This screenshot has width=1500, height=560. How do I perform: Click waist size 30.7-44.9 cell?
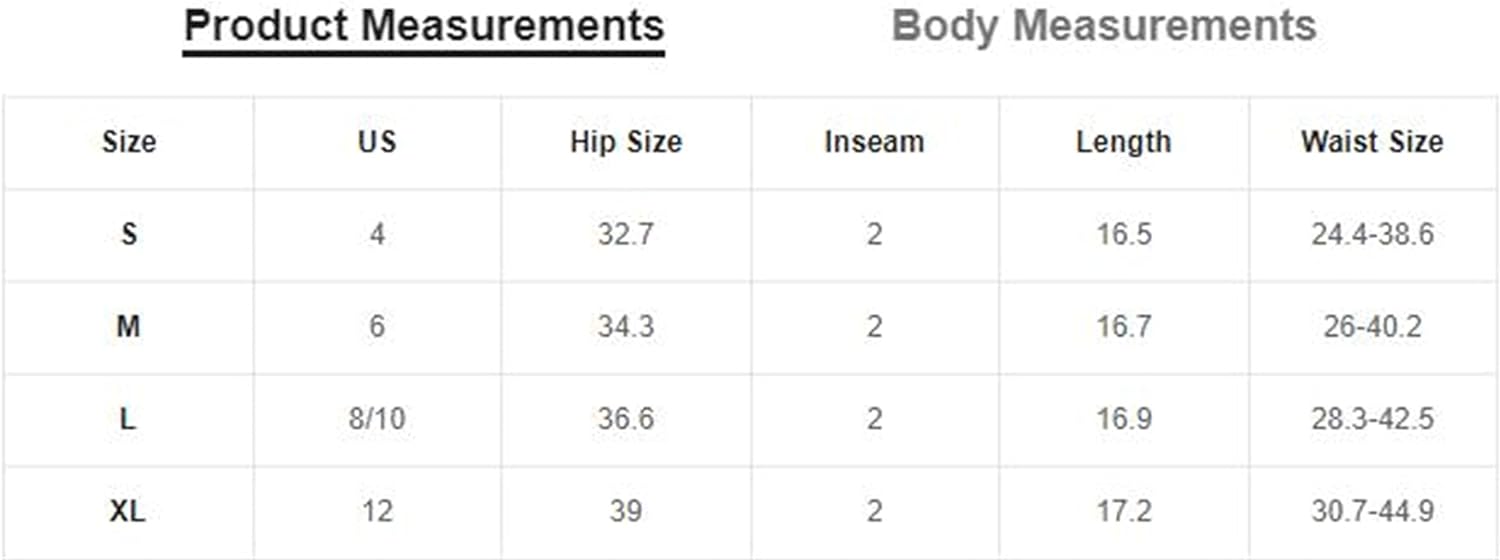point(1372,512)
